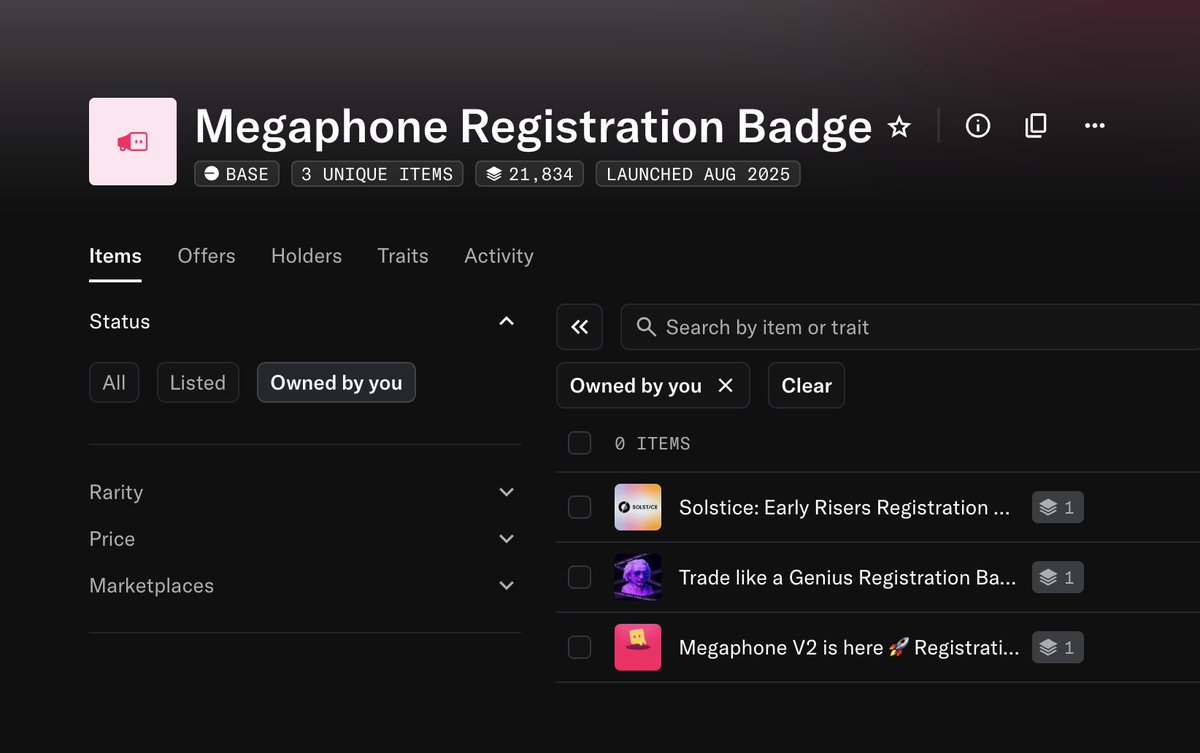Screen dimensions: 1200x753
Task: Select the All status filter
Action: tap(114, 383)
